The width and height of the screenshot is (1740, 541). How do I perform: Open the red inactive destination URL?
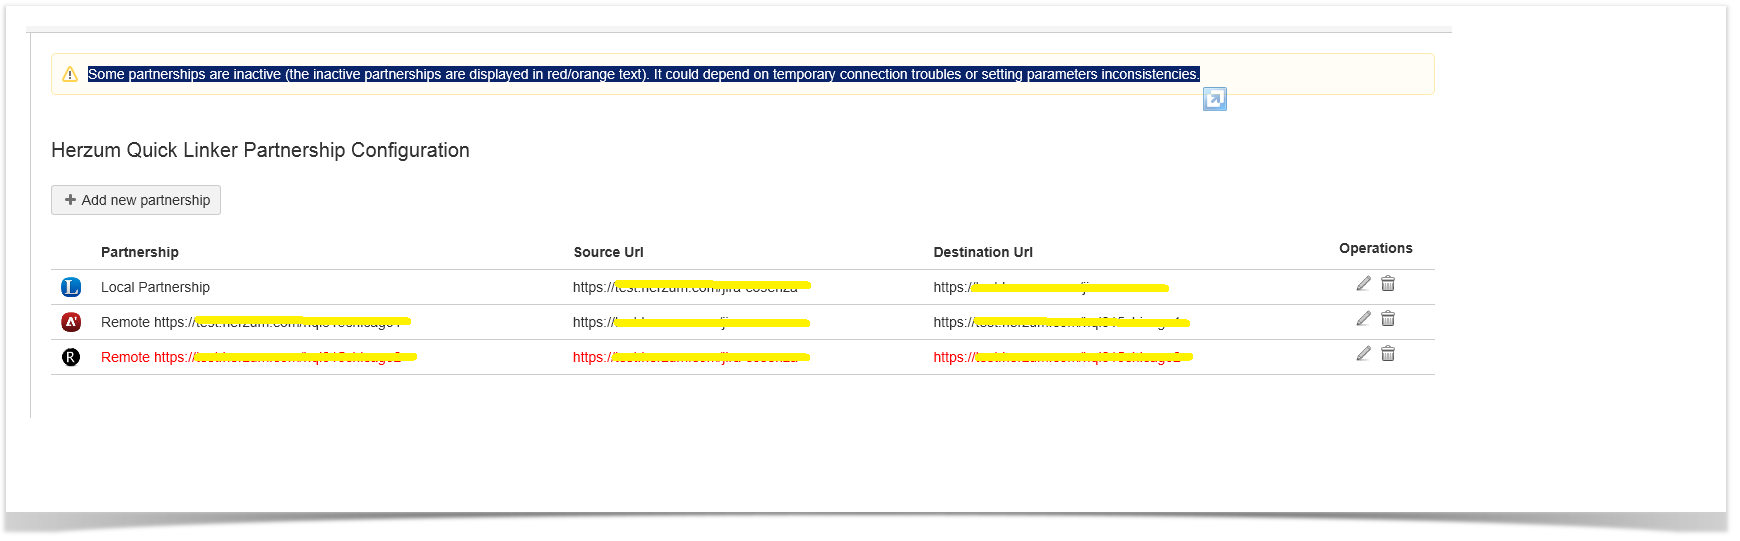[x=1062, y=357]
